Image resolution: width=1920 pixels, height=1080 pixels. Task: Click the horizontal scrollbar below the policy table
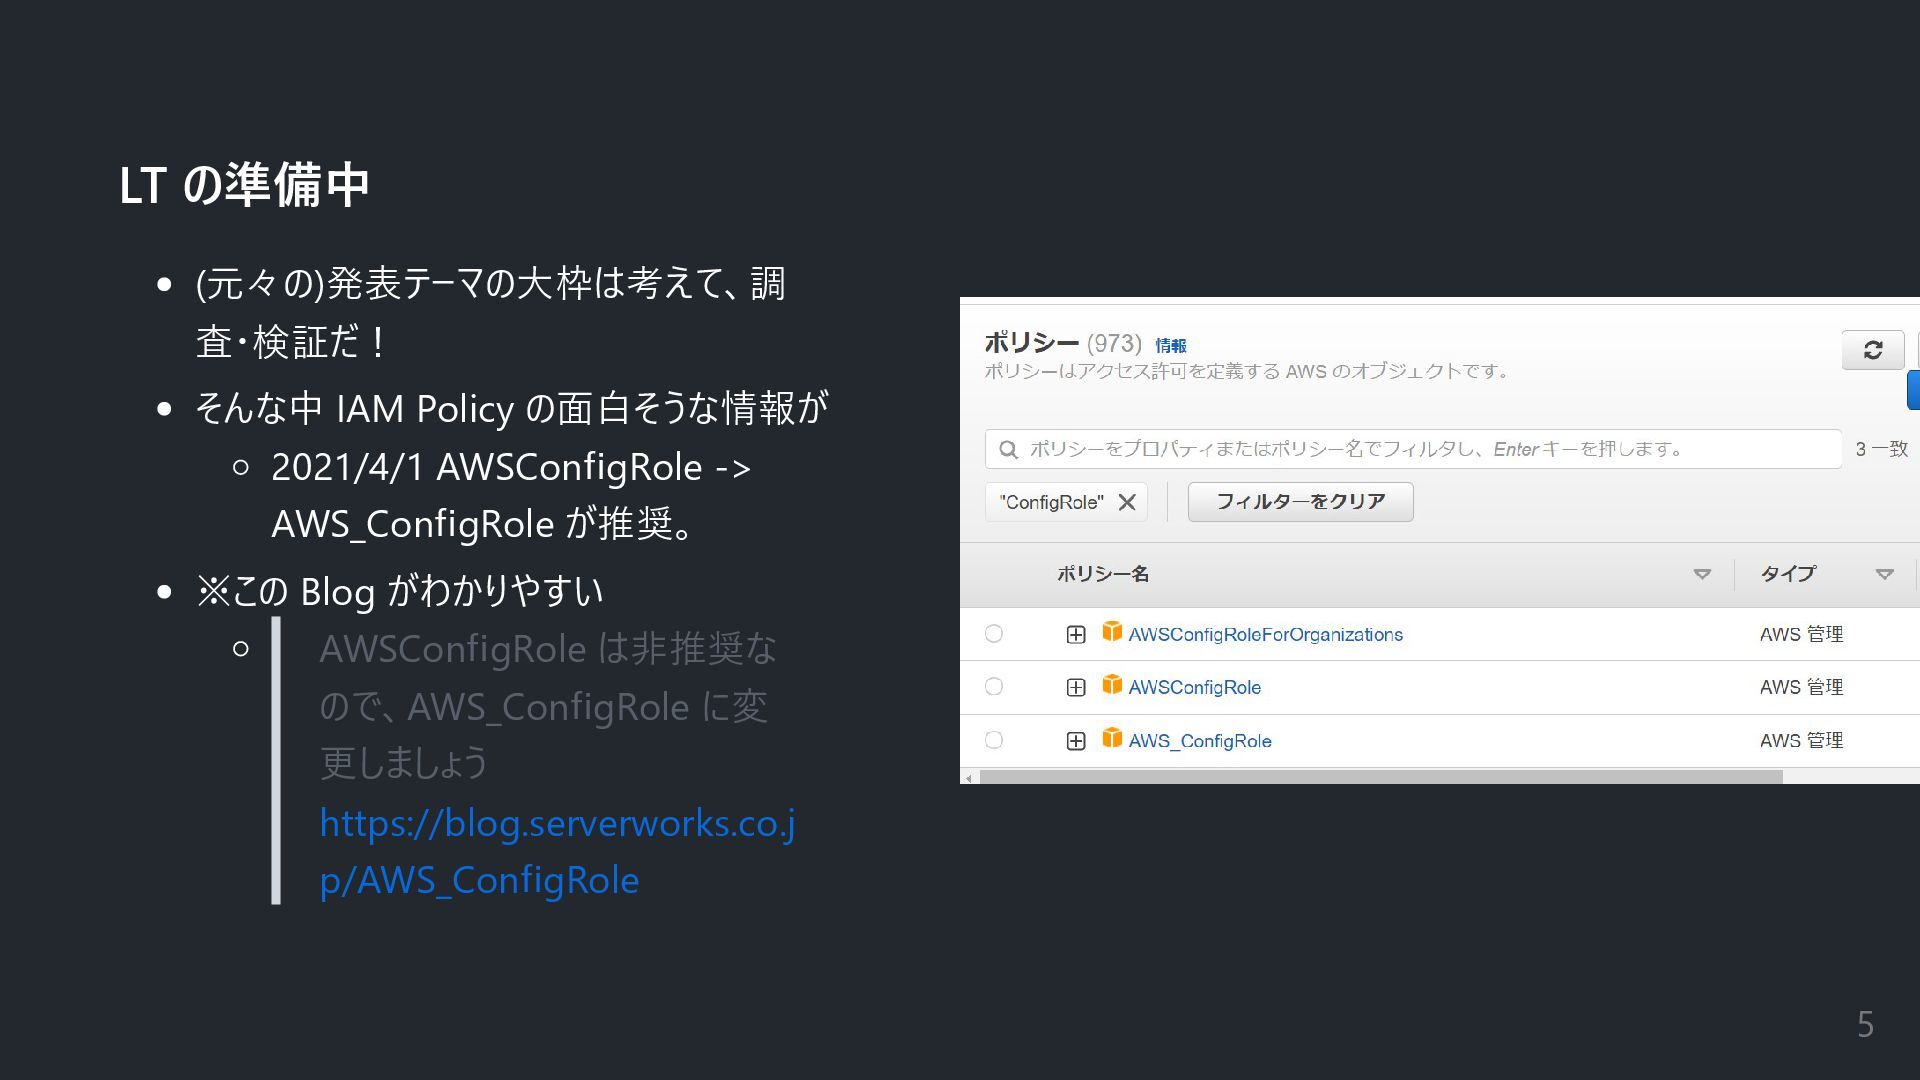tap(1380, 777)
